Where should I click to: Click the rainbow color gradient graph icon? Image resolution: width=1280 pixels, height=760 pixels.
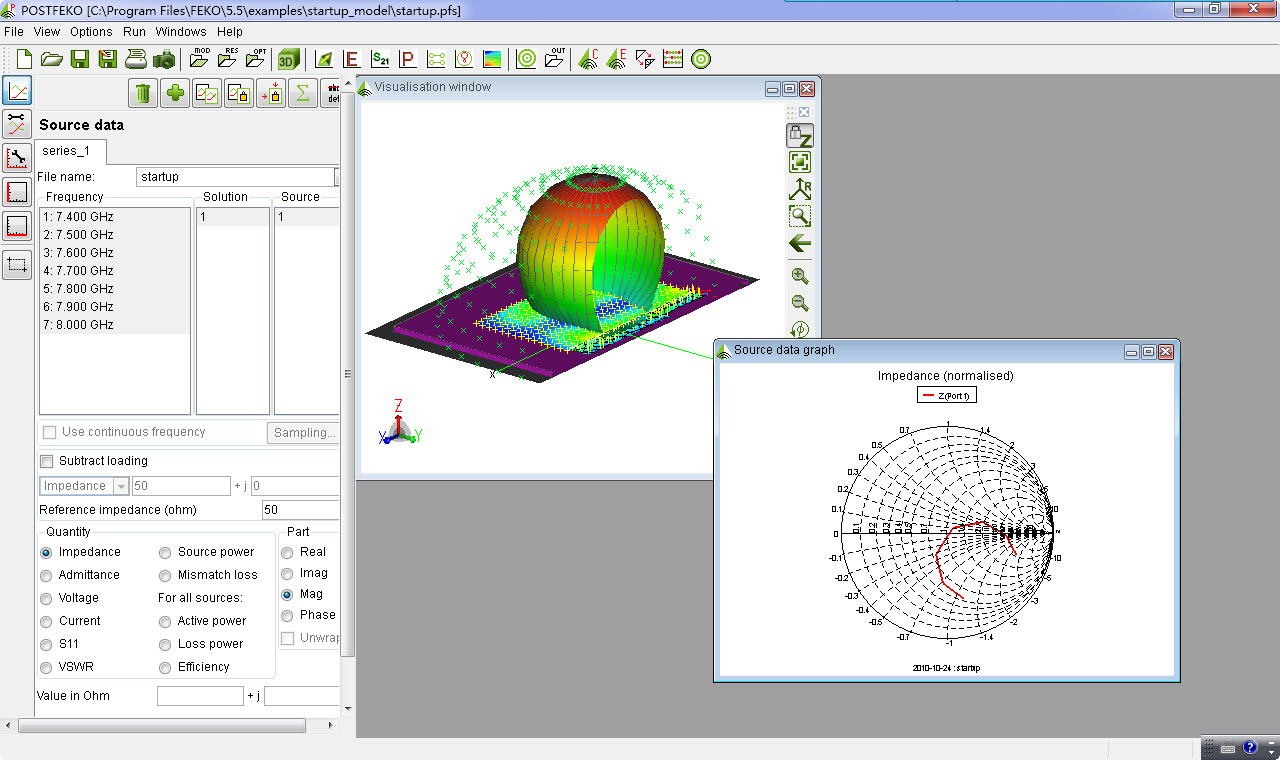tap(492, 59)
